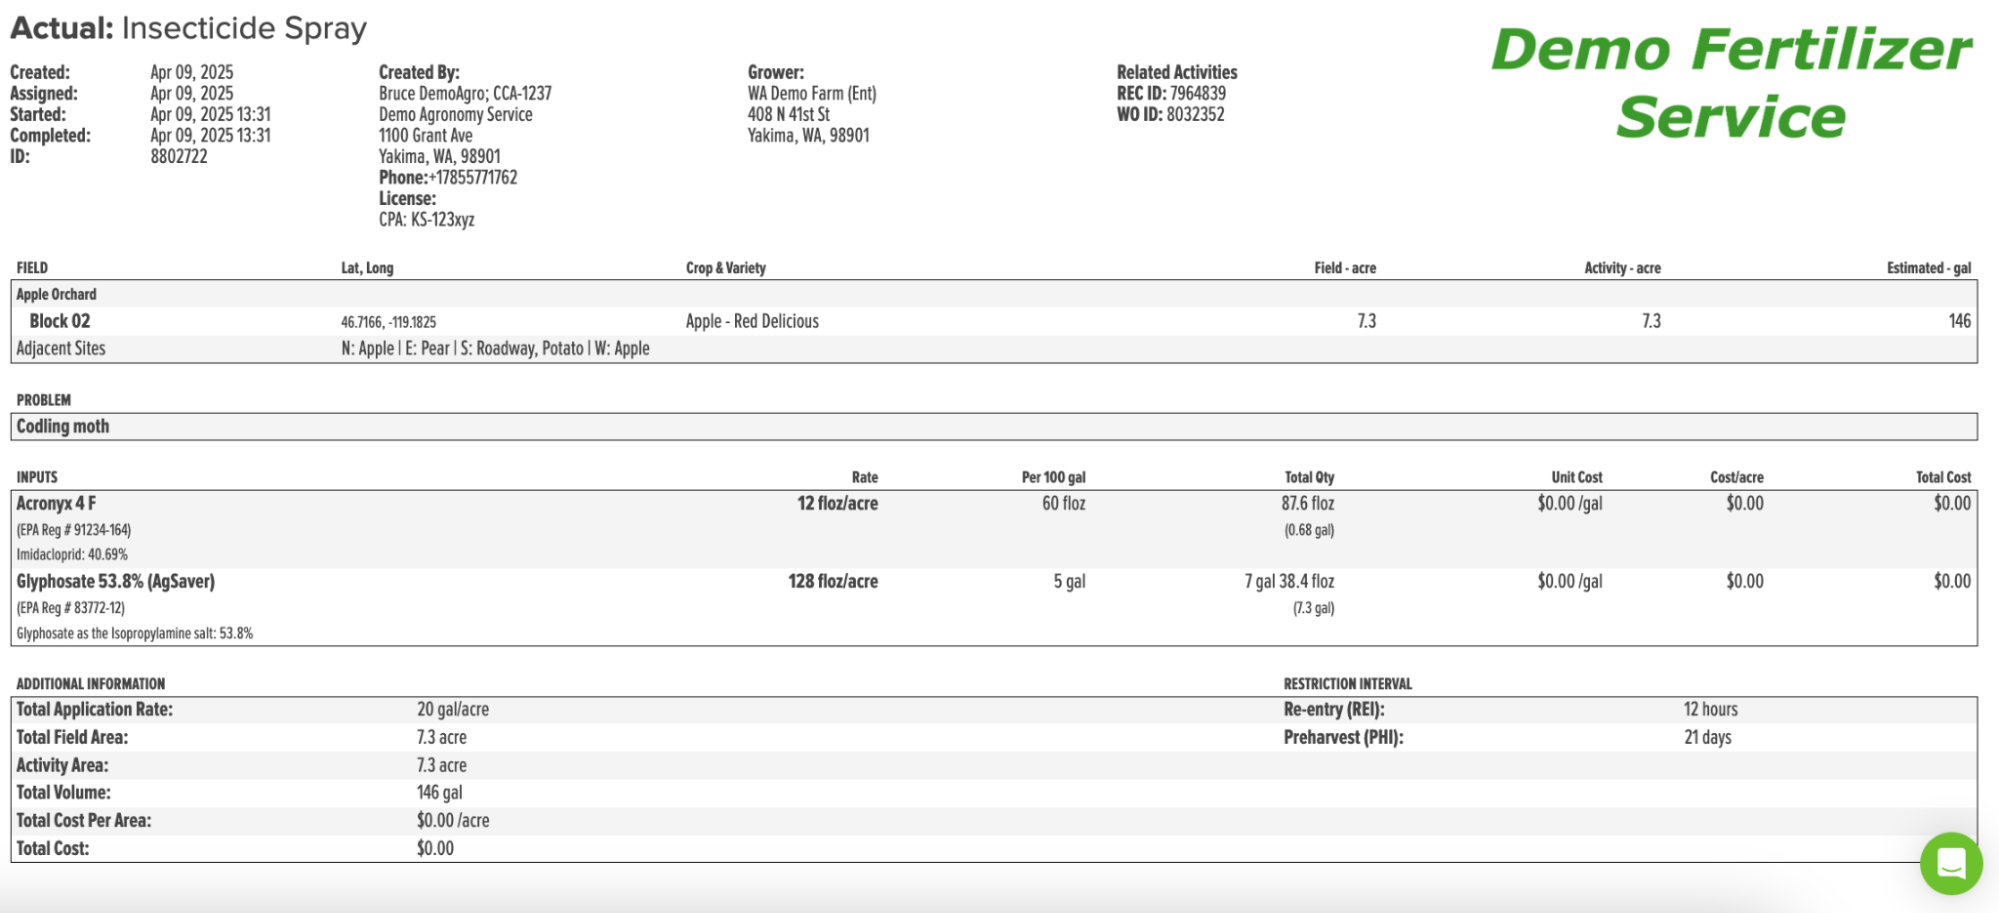Click the Apple Orchard field group

(x=56, y=294)
